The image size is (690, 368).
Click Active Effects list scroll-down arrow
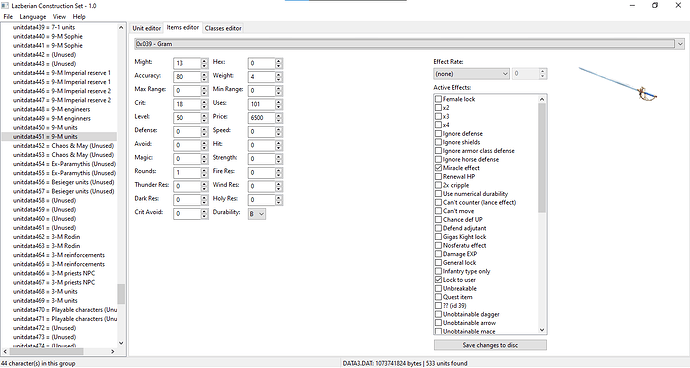(x=542, y=330)
